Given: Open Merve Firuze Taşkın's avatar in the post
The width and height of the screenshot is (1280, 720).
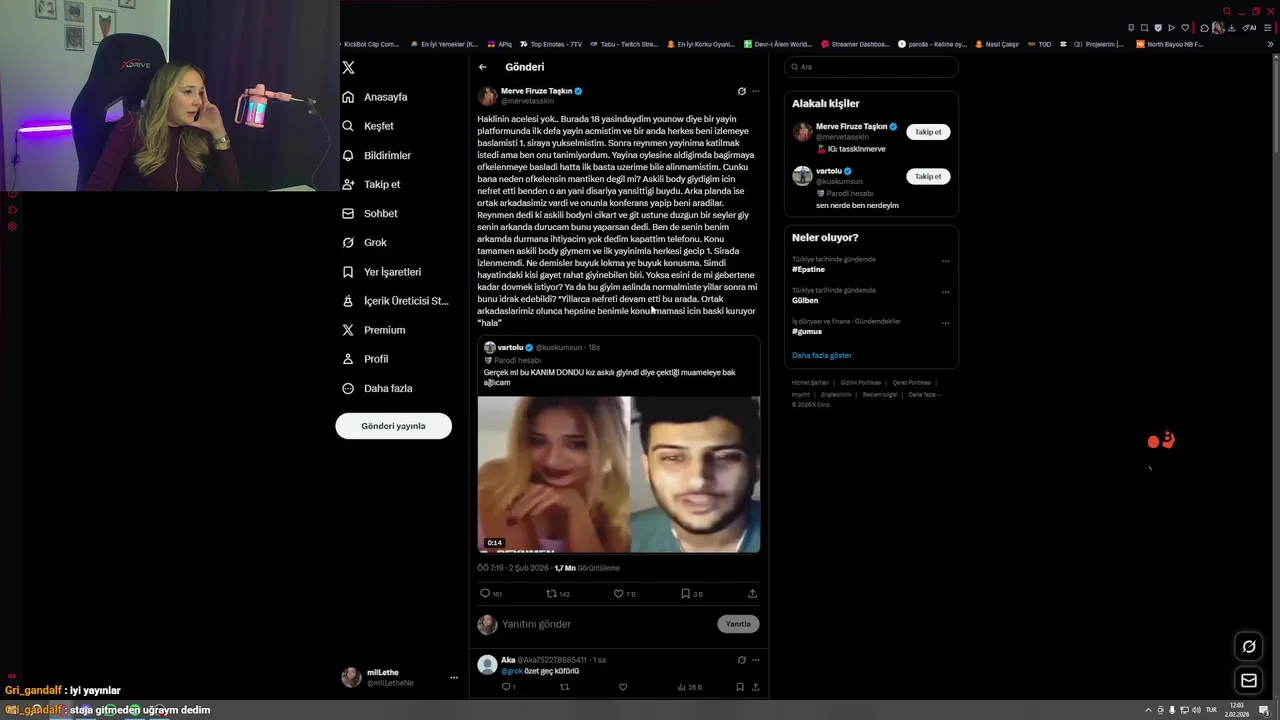Looking at the screenshot, I should coord(487,96).
